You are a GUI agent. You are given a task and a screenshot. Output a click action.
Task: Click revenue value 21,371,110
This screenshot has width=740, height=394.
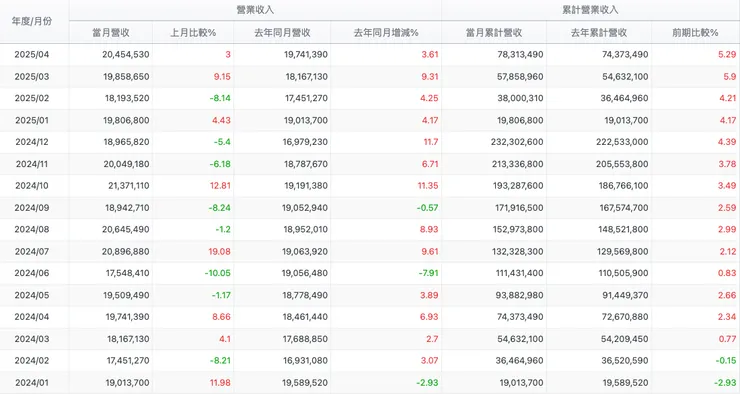pos(128,186)
